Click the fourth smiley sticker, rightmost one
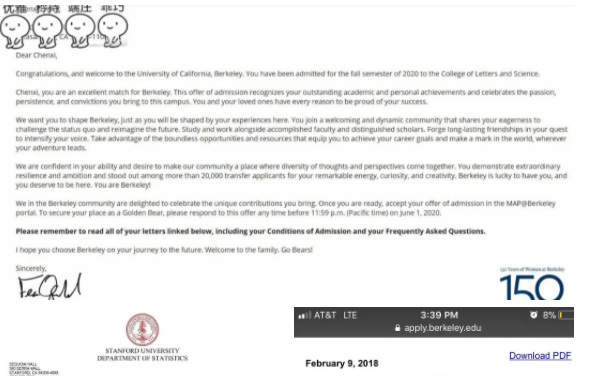The image size is (601, 376). pos(113,31)
